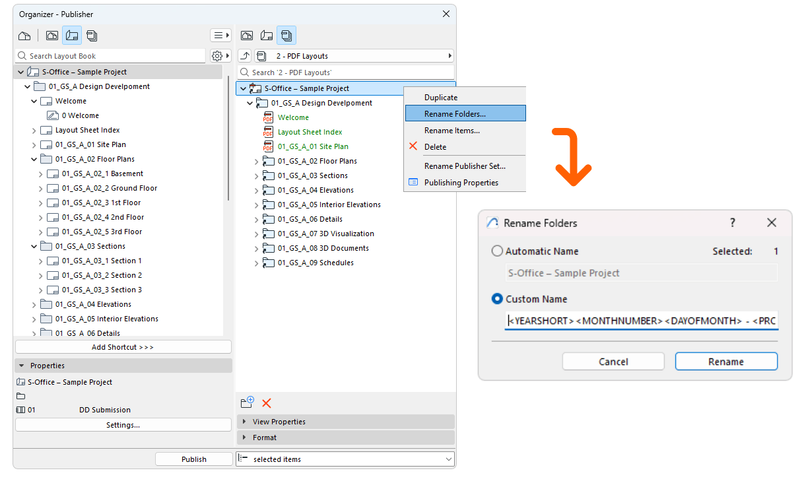Viewport: 800px width, 477px height.
Task: Click PDF icon beside 01_GS_A_01 Site Plan
Action: click(268, 146)
